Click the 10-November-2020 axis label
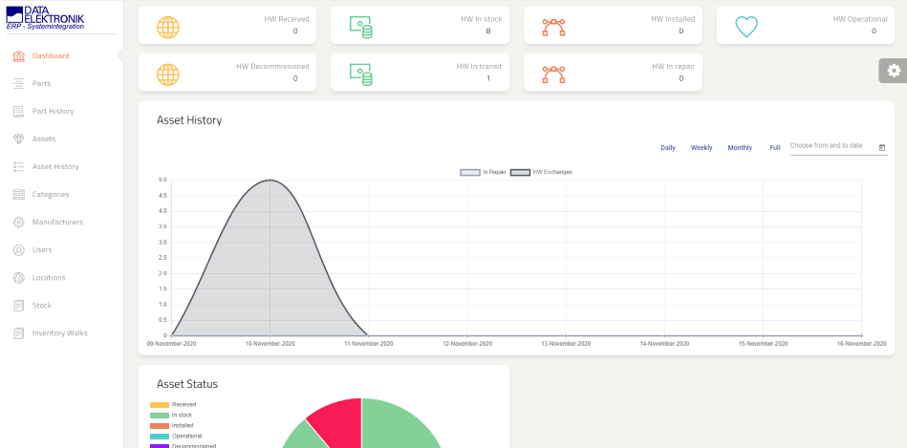Screen dimensions: 907x448 tap(270, 344)
